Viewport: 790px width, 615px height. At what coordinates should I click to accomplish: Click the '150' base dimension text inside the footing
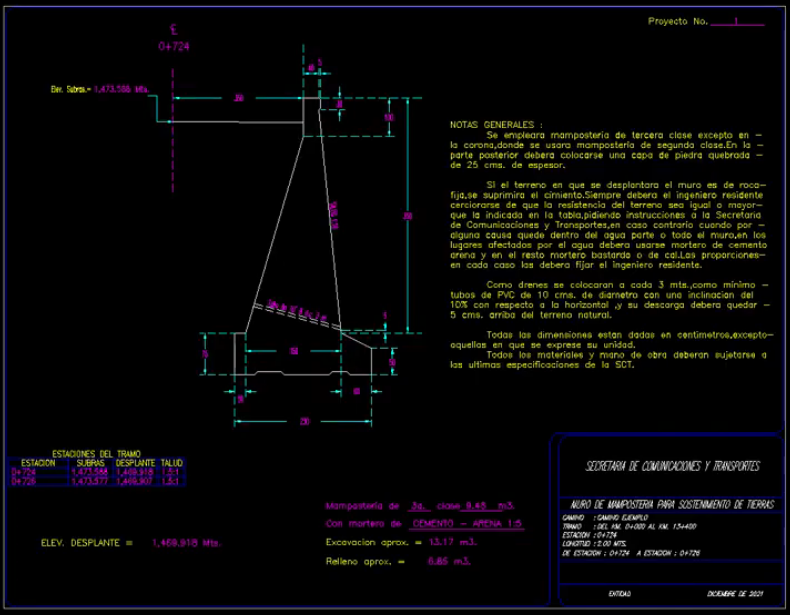point(294,351)
